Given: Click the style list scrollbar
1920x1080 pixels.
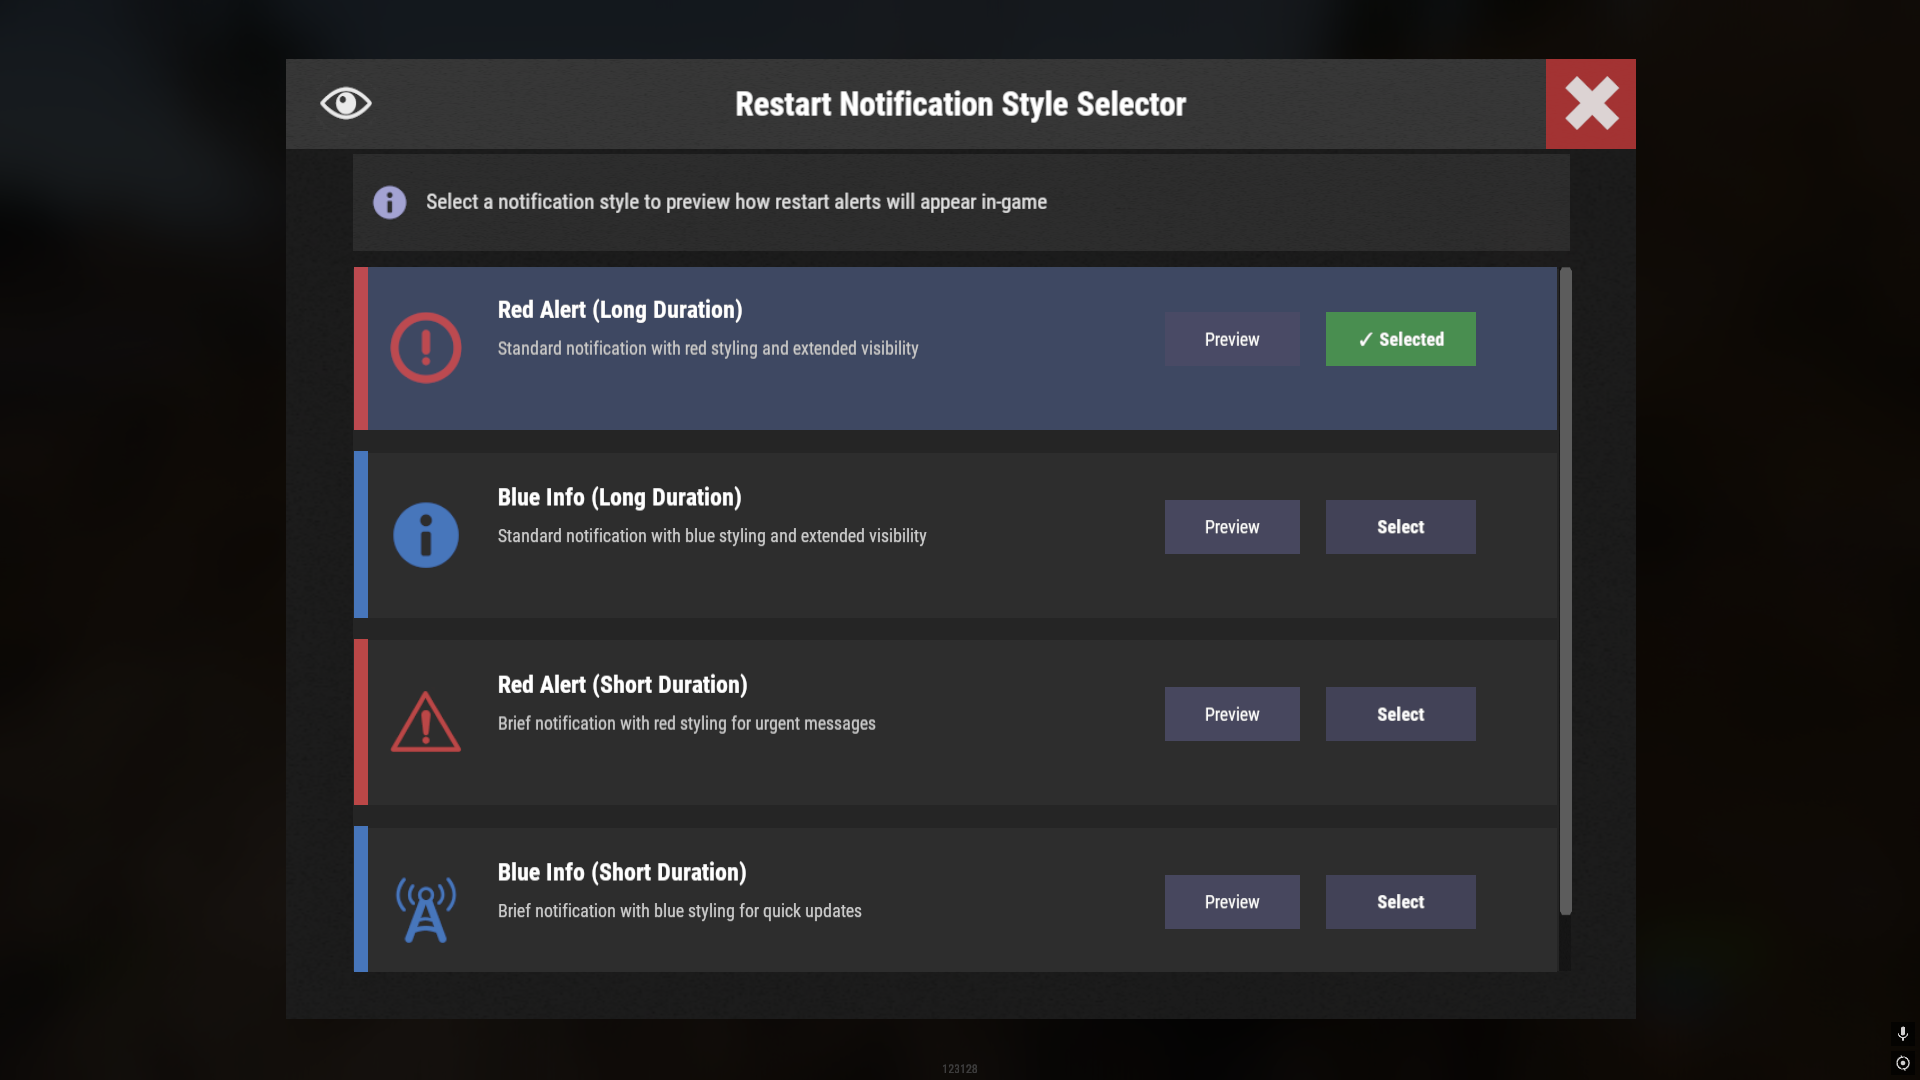Looking at the screenshot, I should point(1566,591).
